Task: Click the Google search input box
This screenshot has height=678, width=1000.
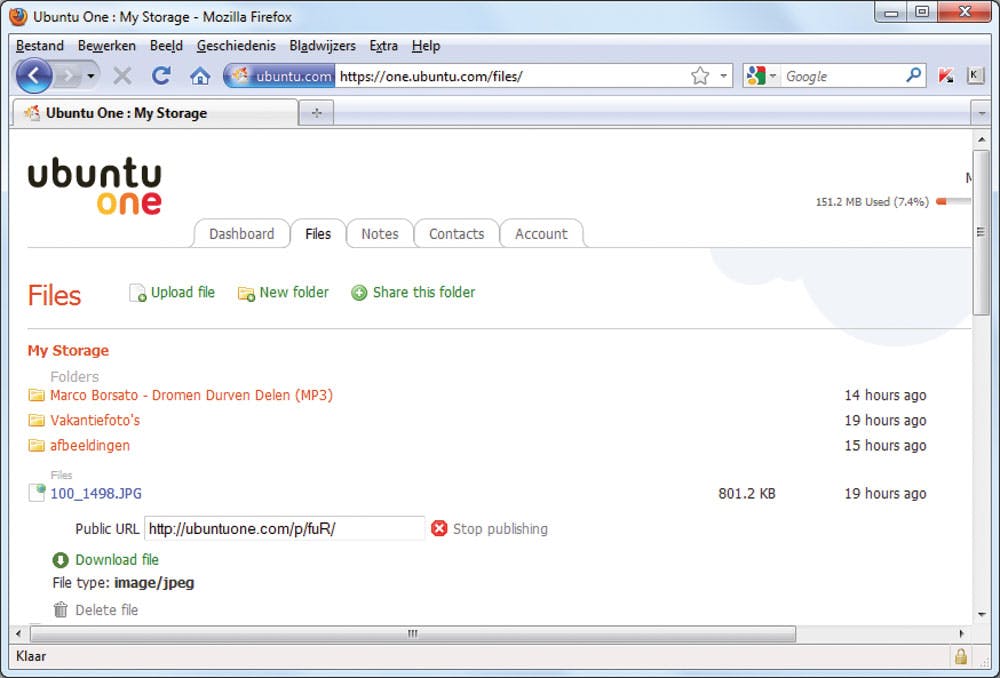Action: (843, 77)
